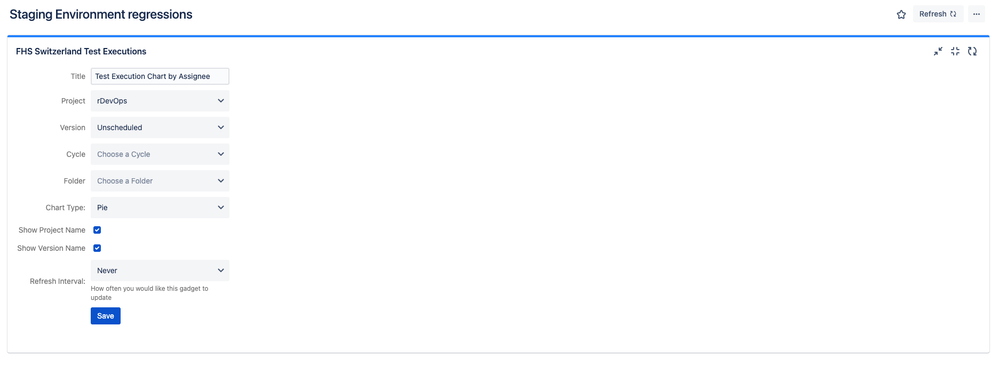Collapse the gadget with four-corner icon

[955, 51]
